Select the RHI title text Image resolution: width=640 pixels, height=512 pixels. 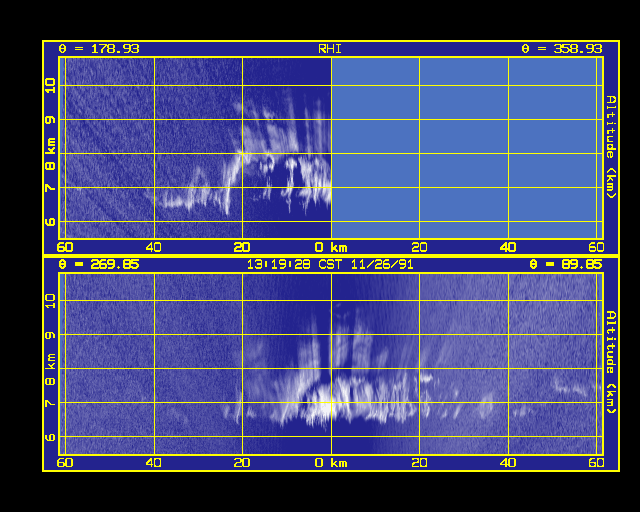point(330,49)
